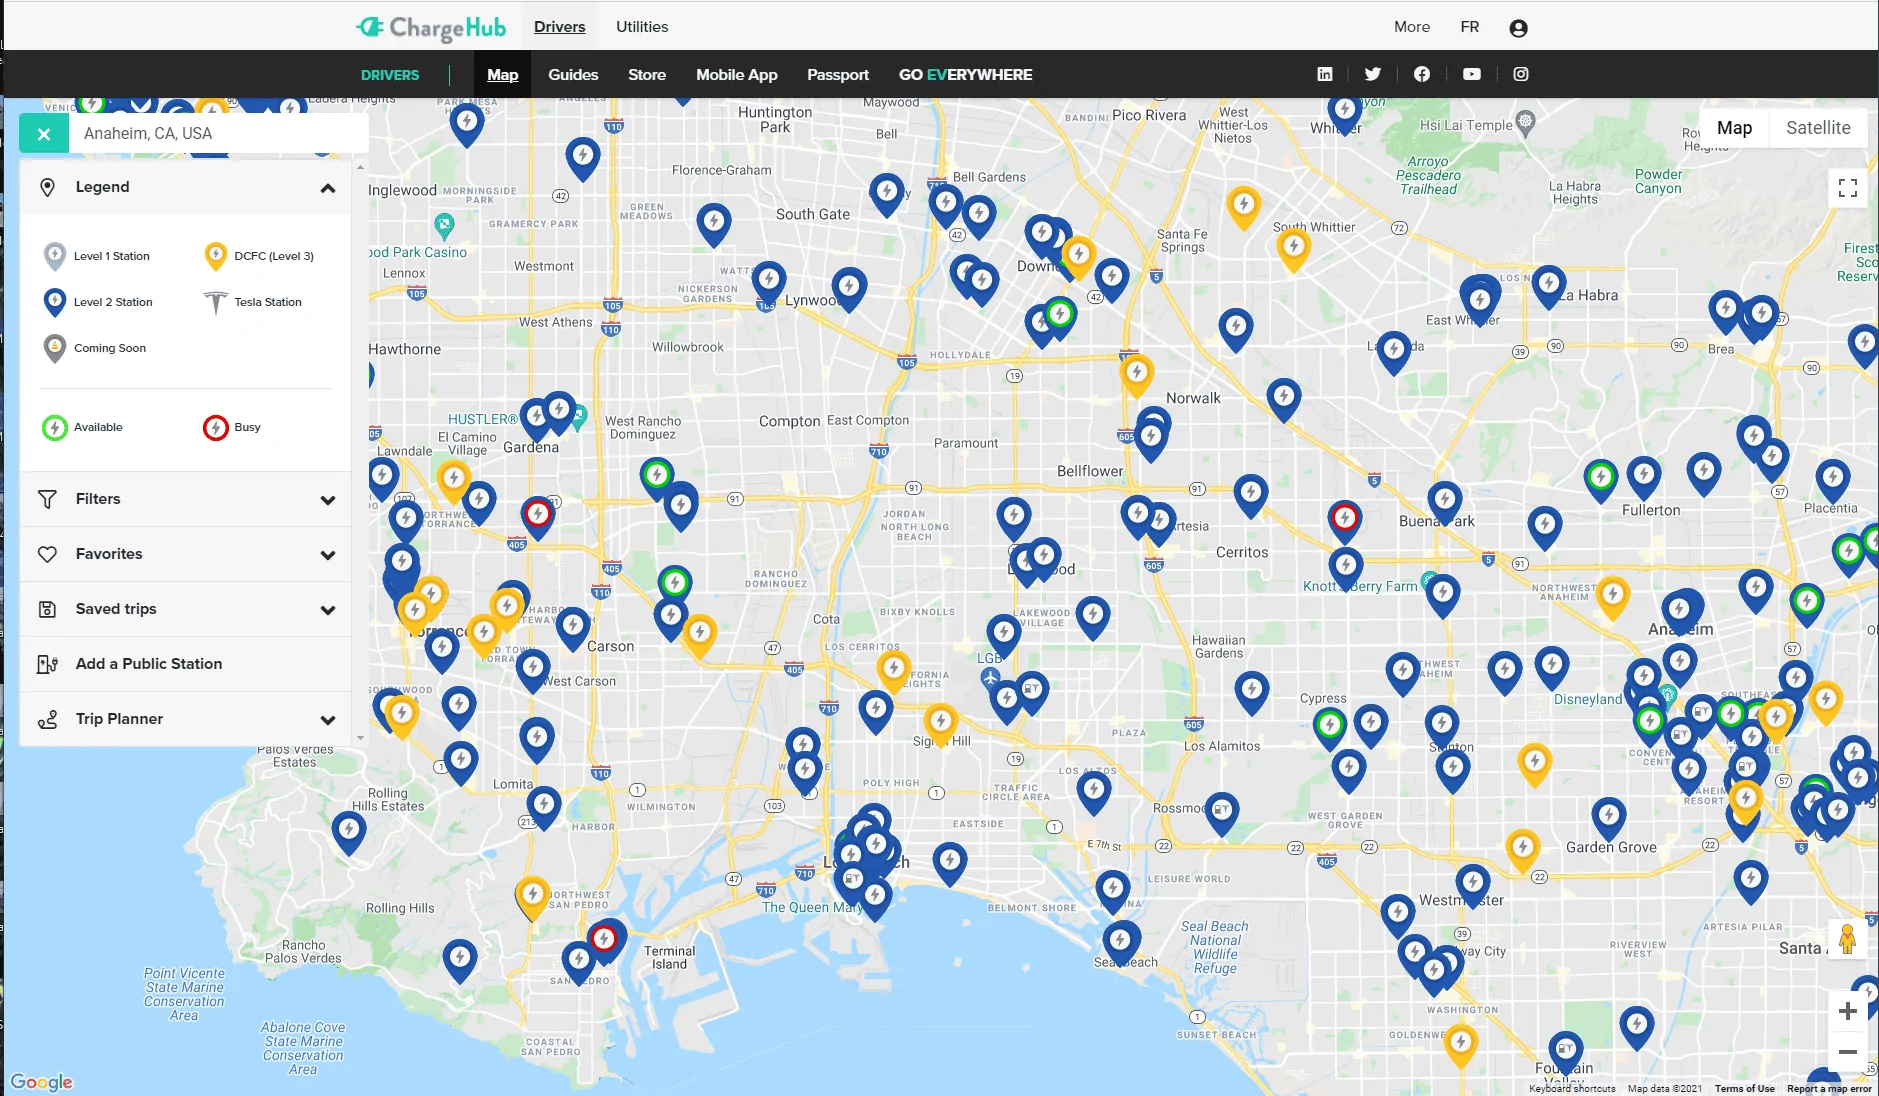The height and width of the screenshot is (1096, 1879).
Task: Open the Twitter social icon
Action: pyautogui.click(x=1373, y=74)
